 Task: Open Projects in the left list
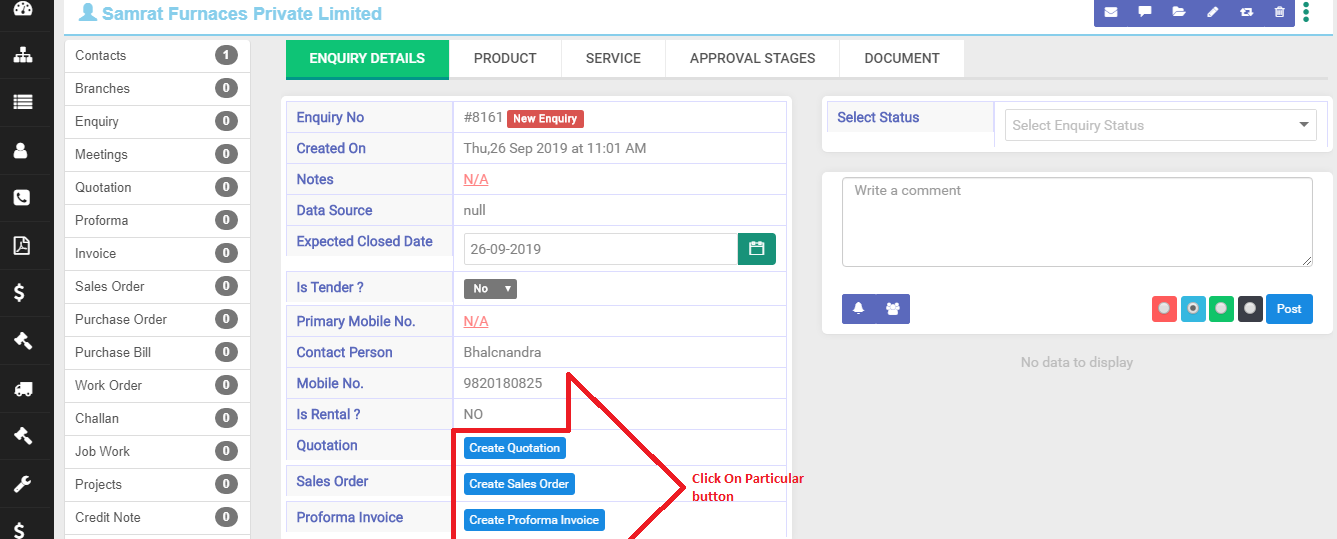157,485
